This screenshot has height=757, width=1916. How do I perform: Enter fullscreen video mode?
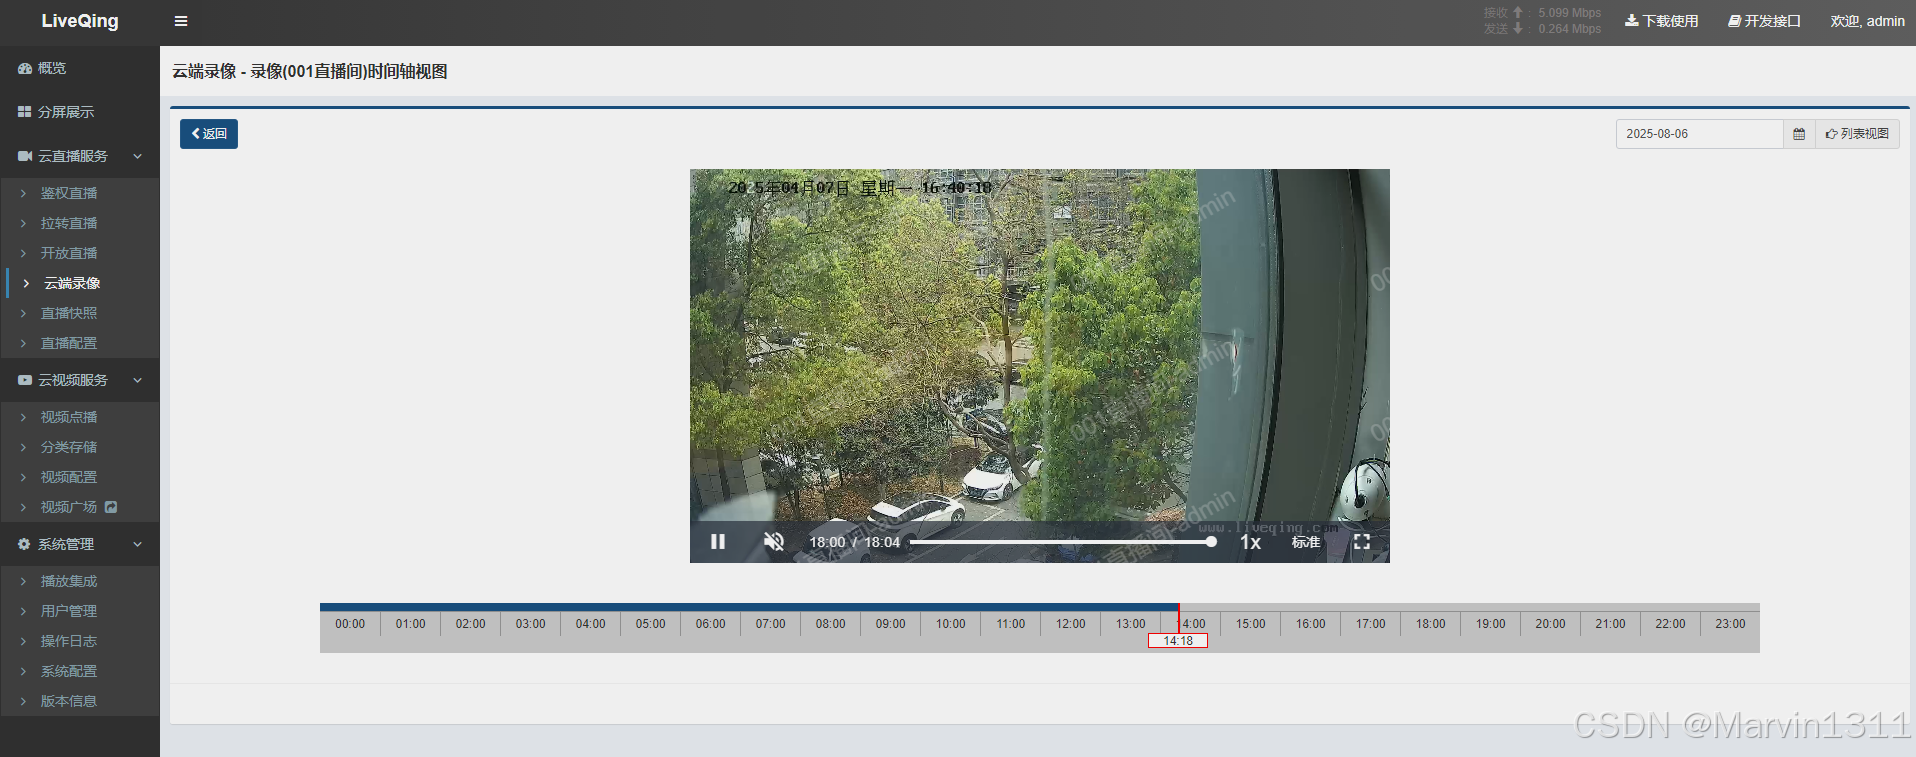[1362, 542]
